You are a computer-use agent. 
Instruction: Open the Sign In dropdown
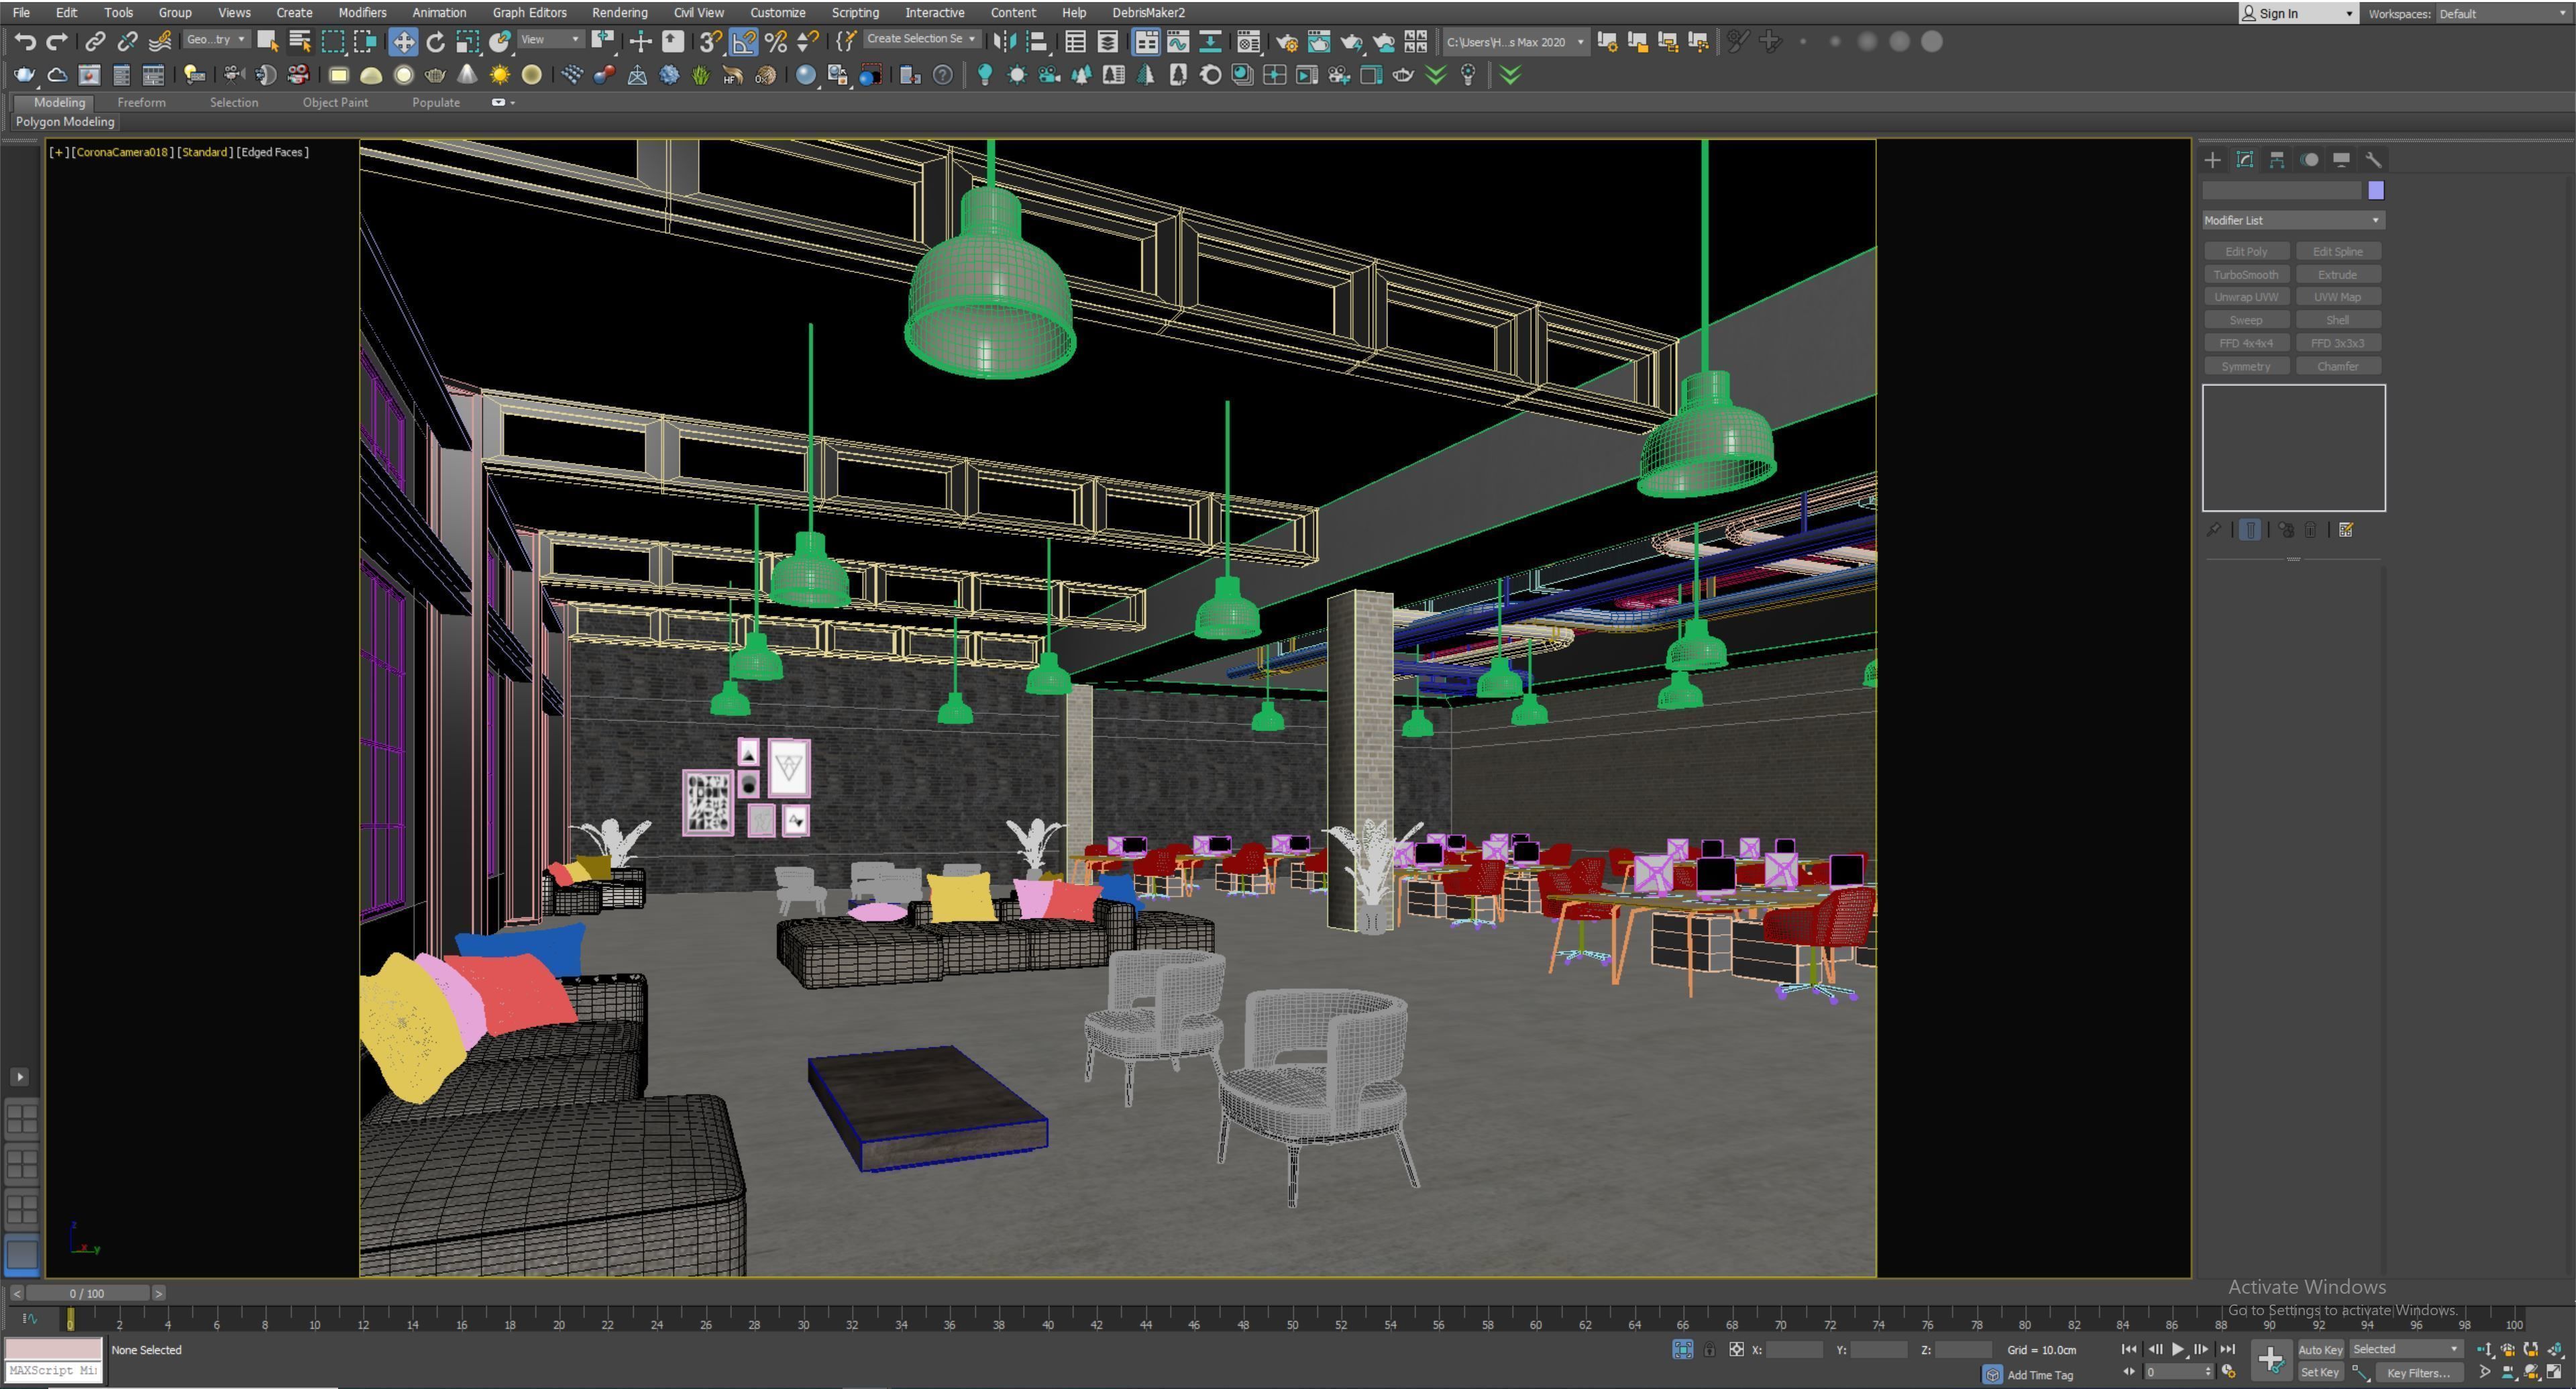point(2298,13)
